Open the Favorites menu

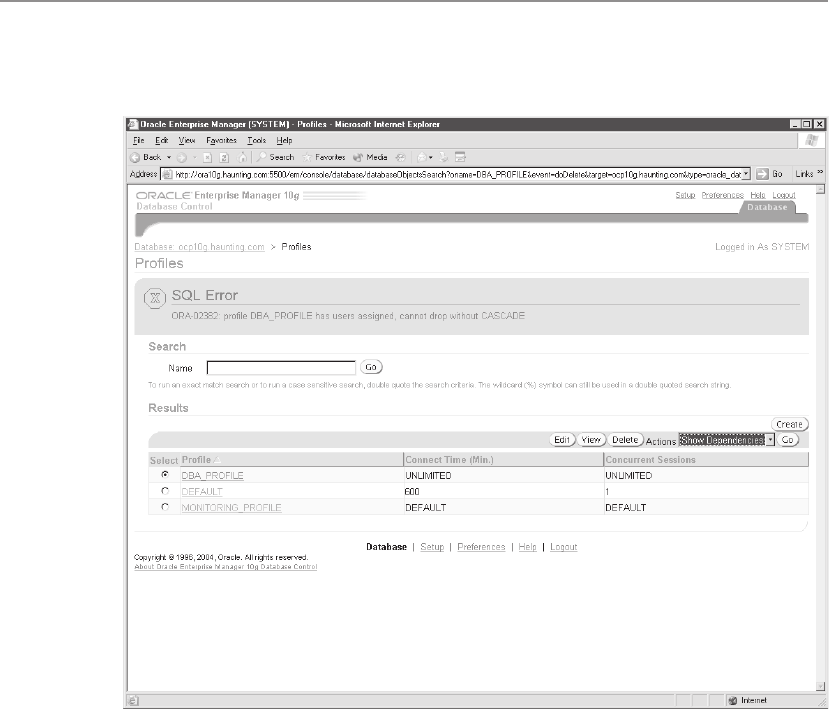point(221,140)
